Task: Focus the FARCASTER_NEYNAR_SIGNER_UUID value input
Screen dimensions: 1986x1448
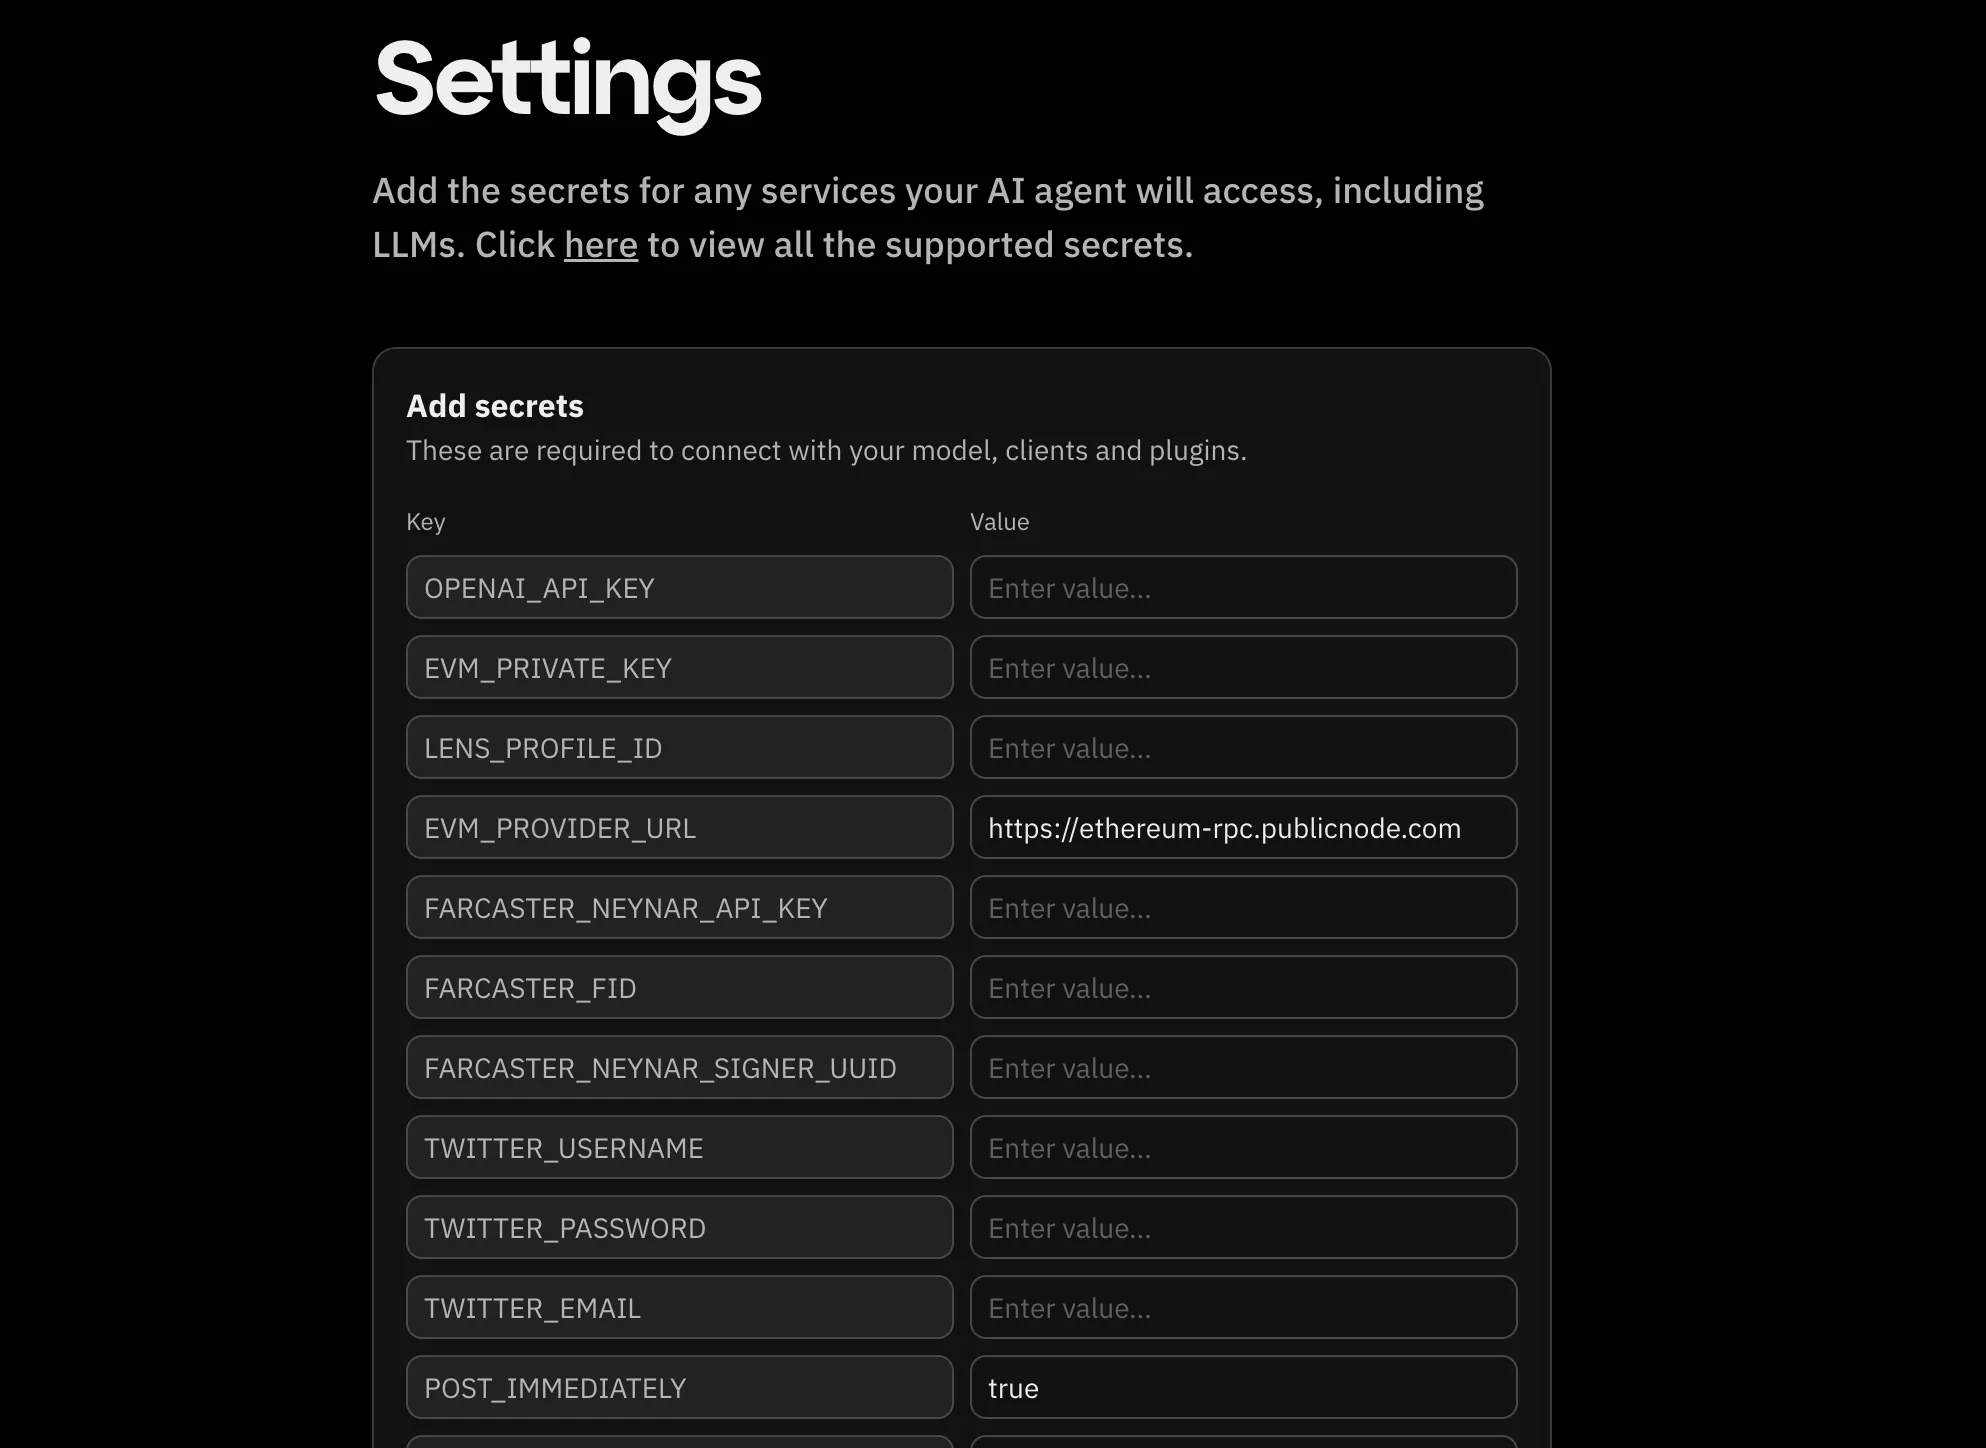Action: click(x=1243, y=1068)
